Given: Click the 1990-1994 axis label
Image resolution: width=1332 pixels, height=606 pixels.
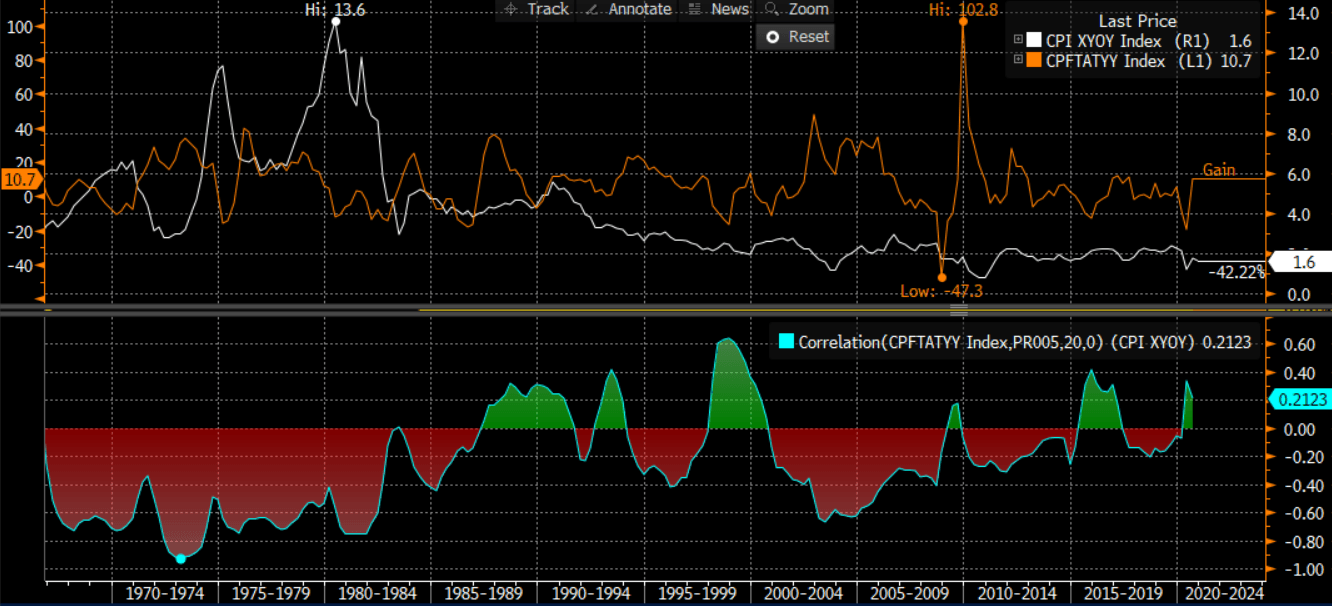Looking at the screenshot, I should (593, 593).
